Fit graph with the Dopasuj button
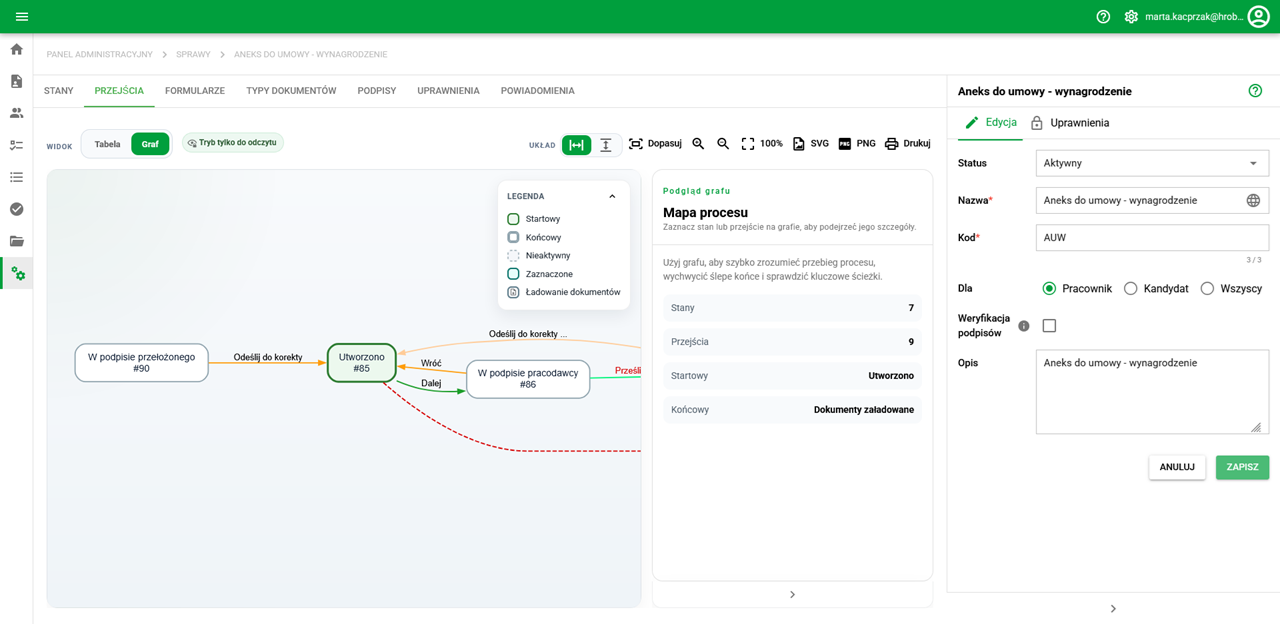The height and width of the screenshot is (624, 1280). [x=655, y=144]
